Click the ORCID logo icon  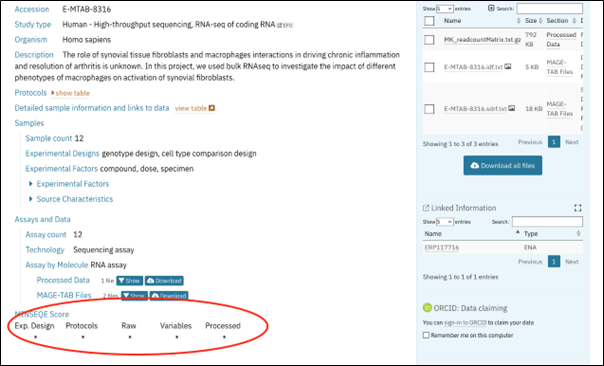tap(427, 307)
